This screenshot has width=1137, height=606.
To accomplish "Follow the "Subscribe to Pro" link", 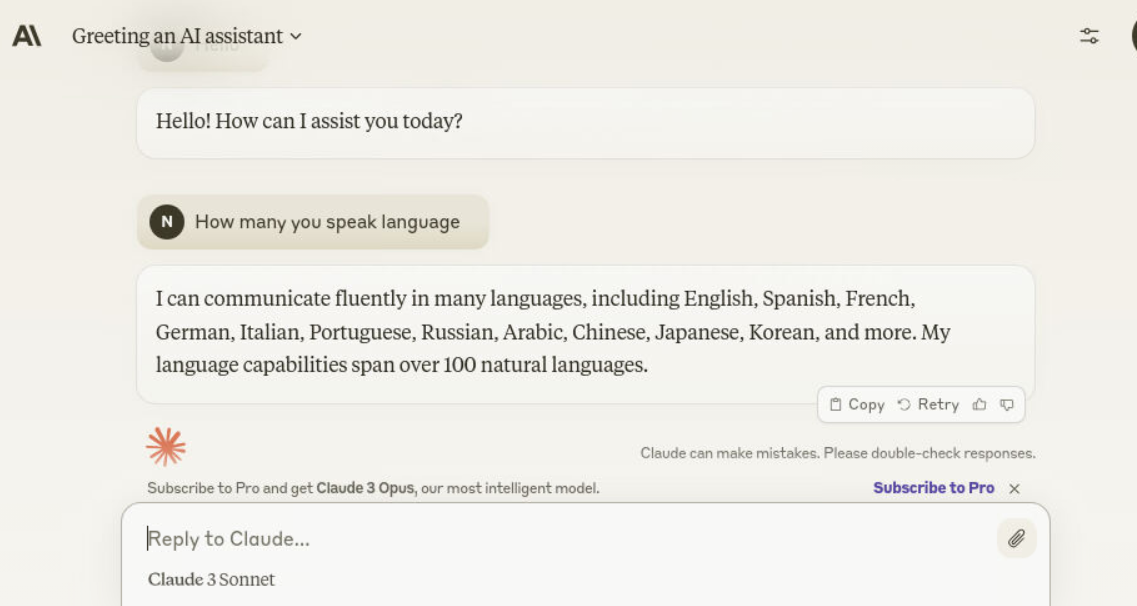I will (x=933, y=488).
